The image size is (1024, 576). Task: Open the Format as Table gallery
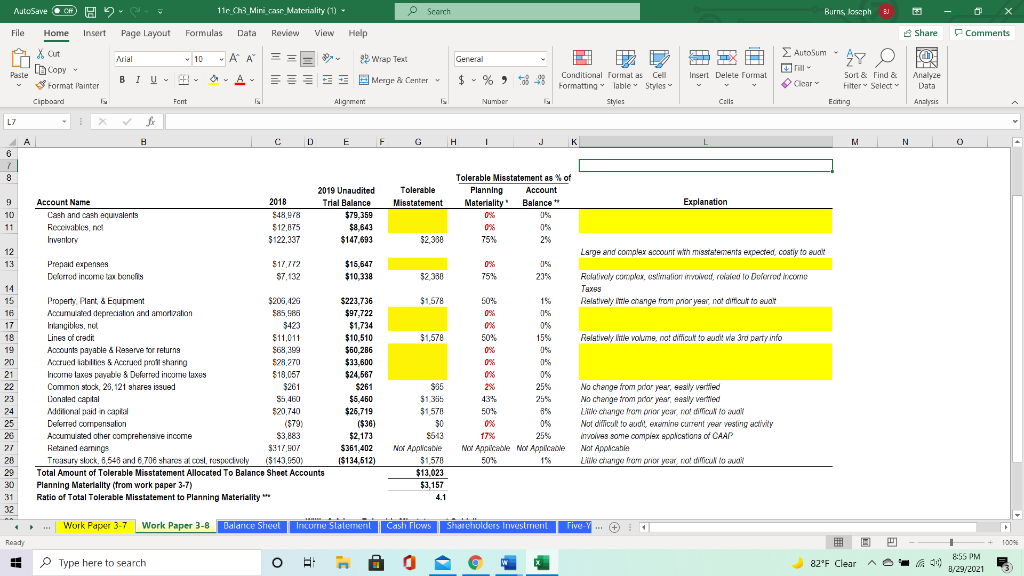(625, 69)
